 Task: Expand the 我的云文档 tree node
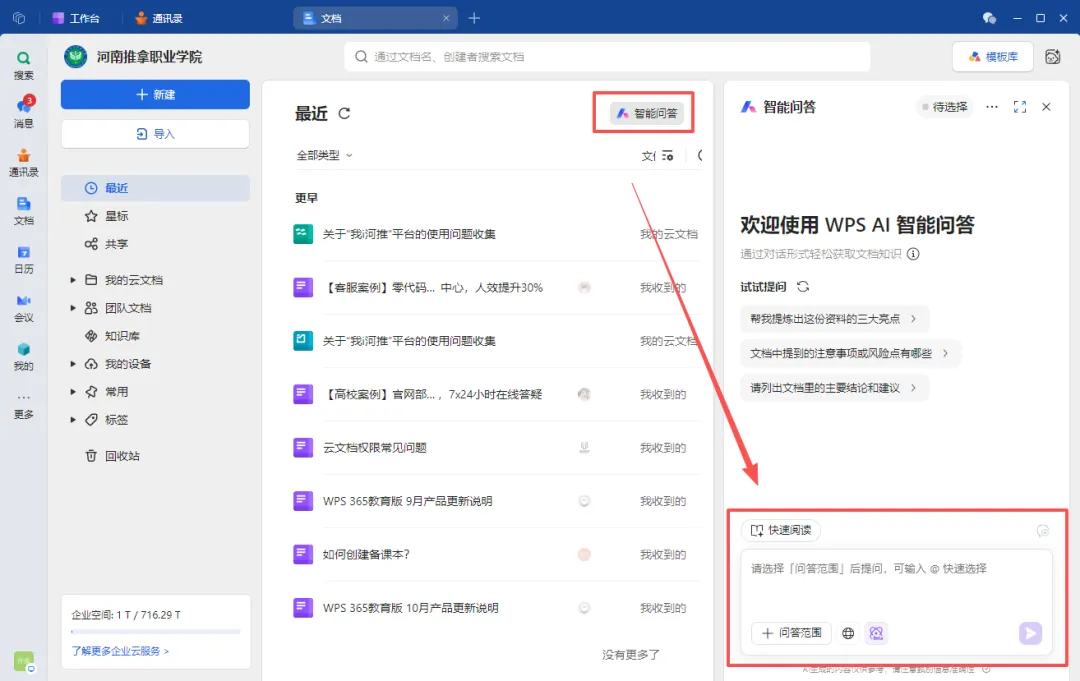(73, 280)
